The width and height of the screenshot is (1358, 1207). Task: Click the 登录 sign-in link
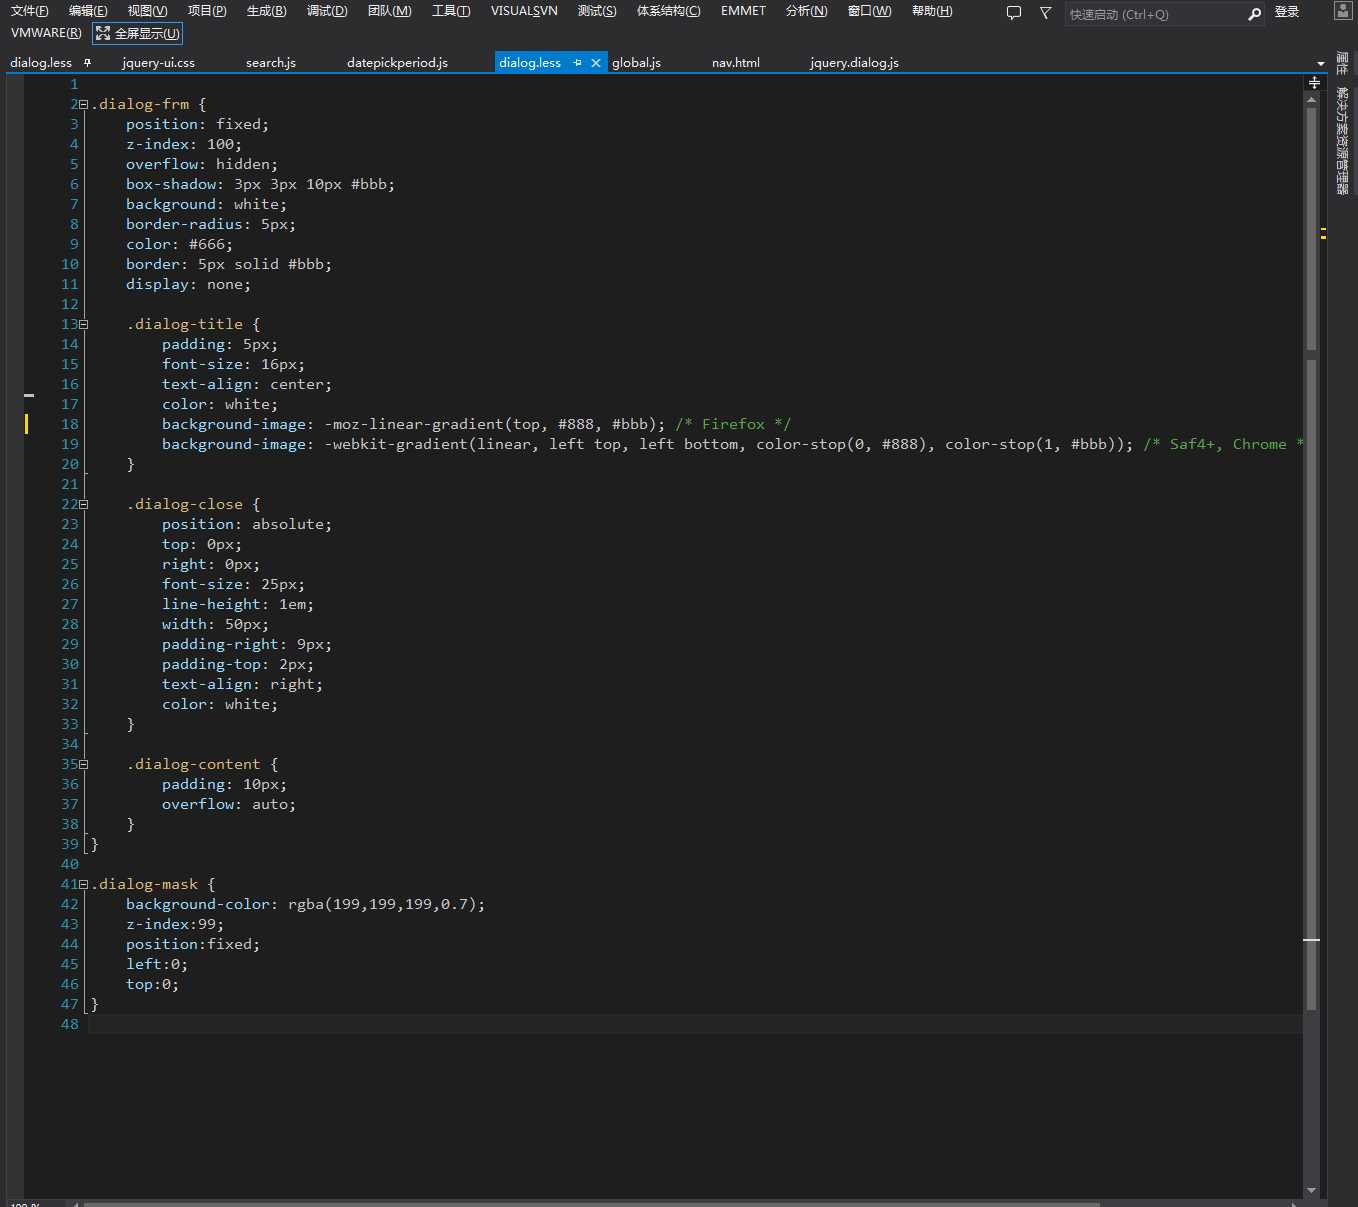[1287, 13]
